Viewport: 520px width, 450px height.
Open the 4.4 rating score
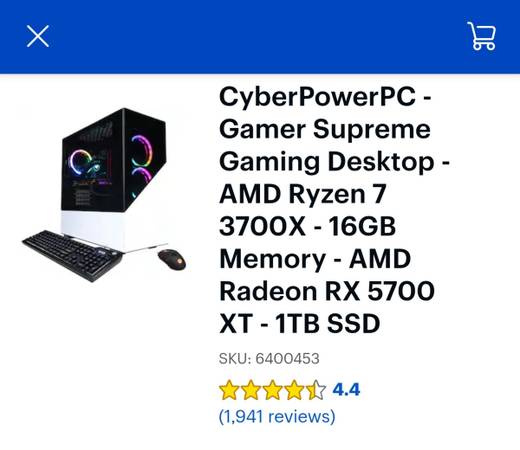coord(346,389)
